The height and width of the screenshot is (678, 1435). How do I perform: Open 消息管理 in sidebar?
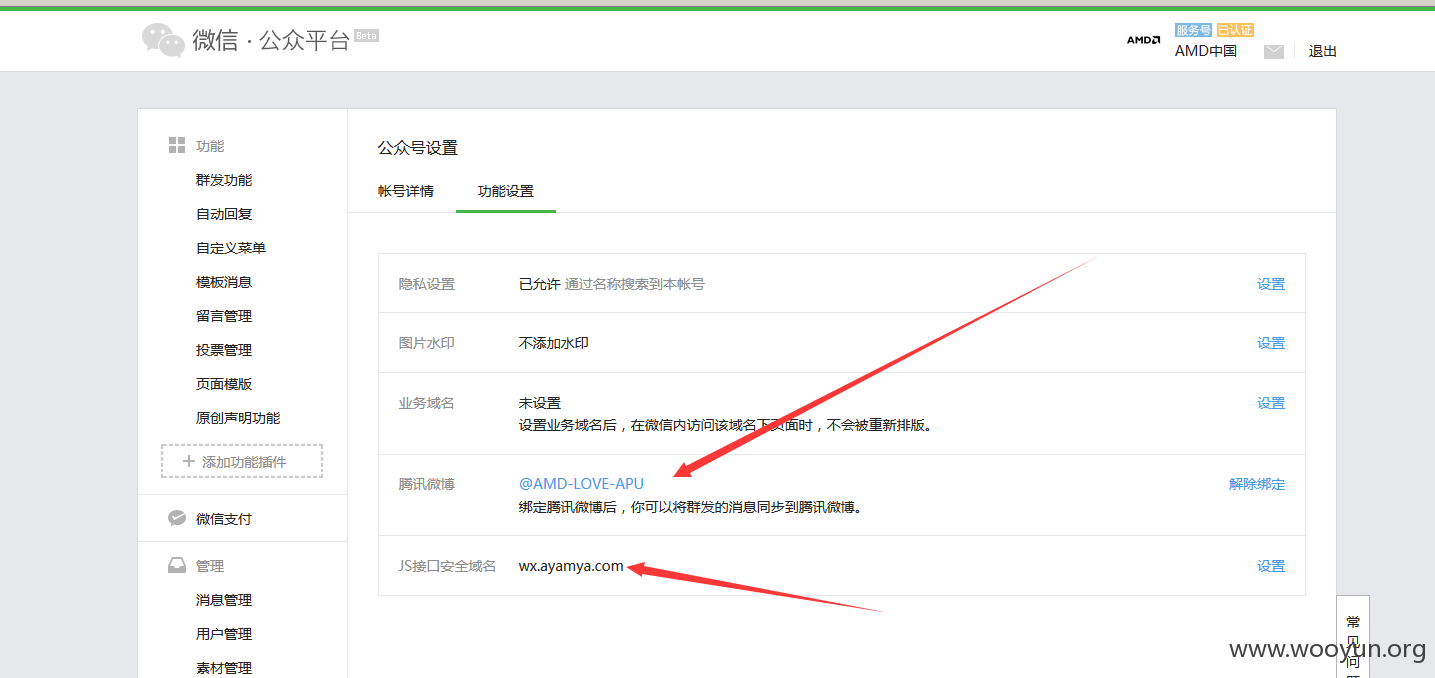(x=224, y=600)
